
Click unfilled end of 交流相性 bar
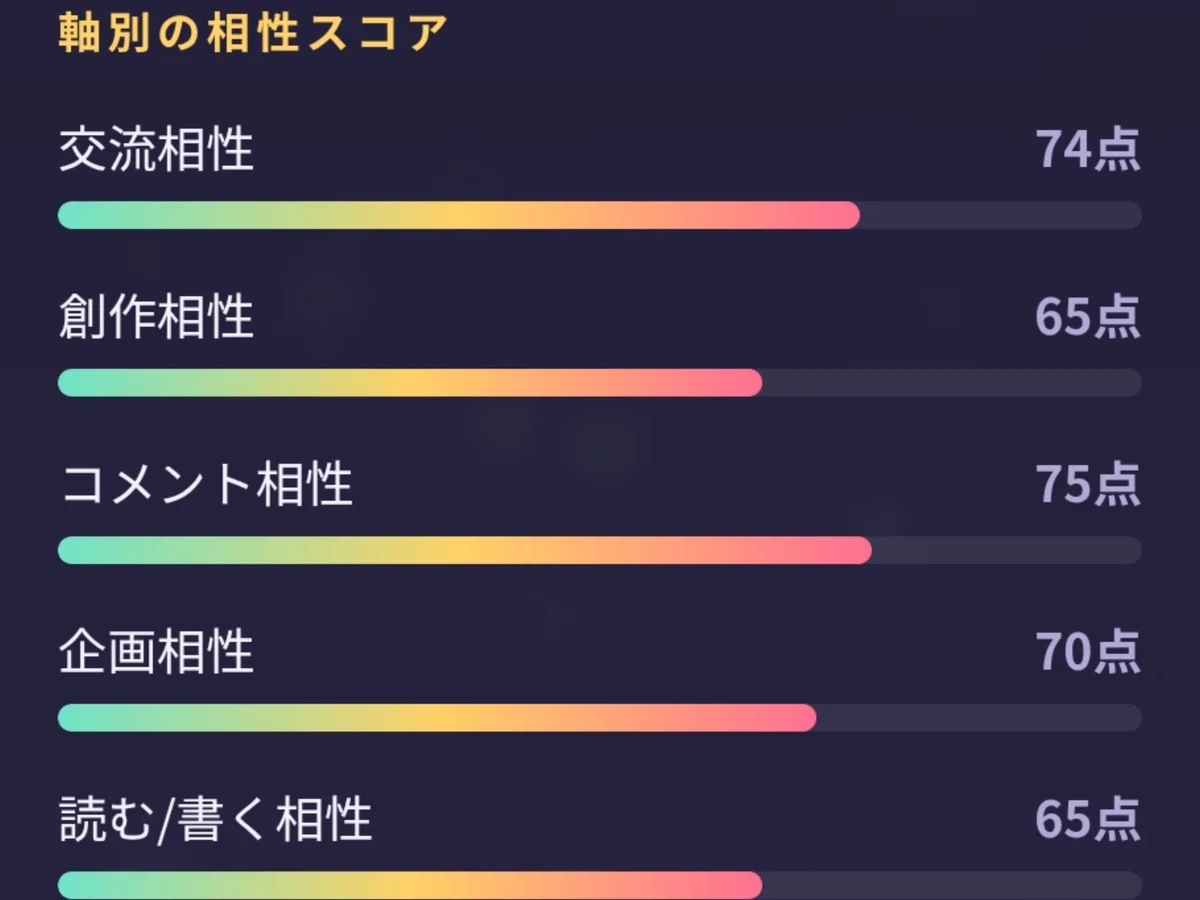(1001, 215)
